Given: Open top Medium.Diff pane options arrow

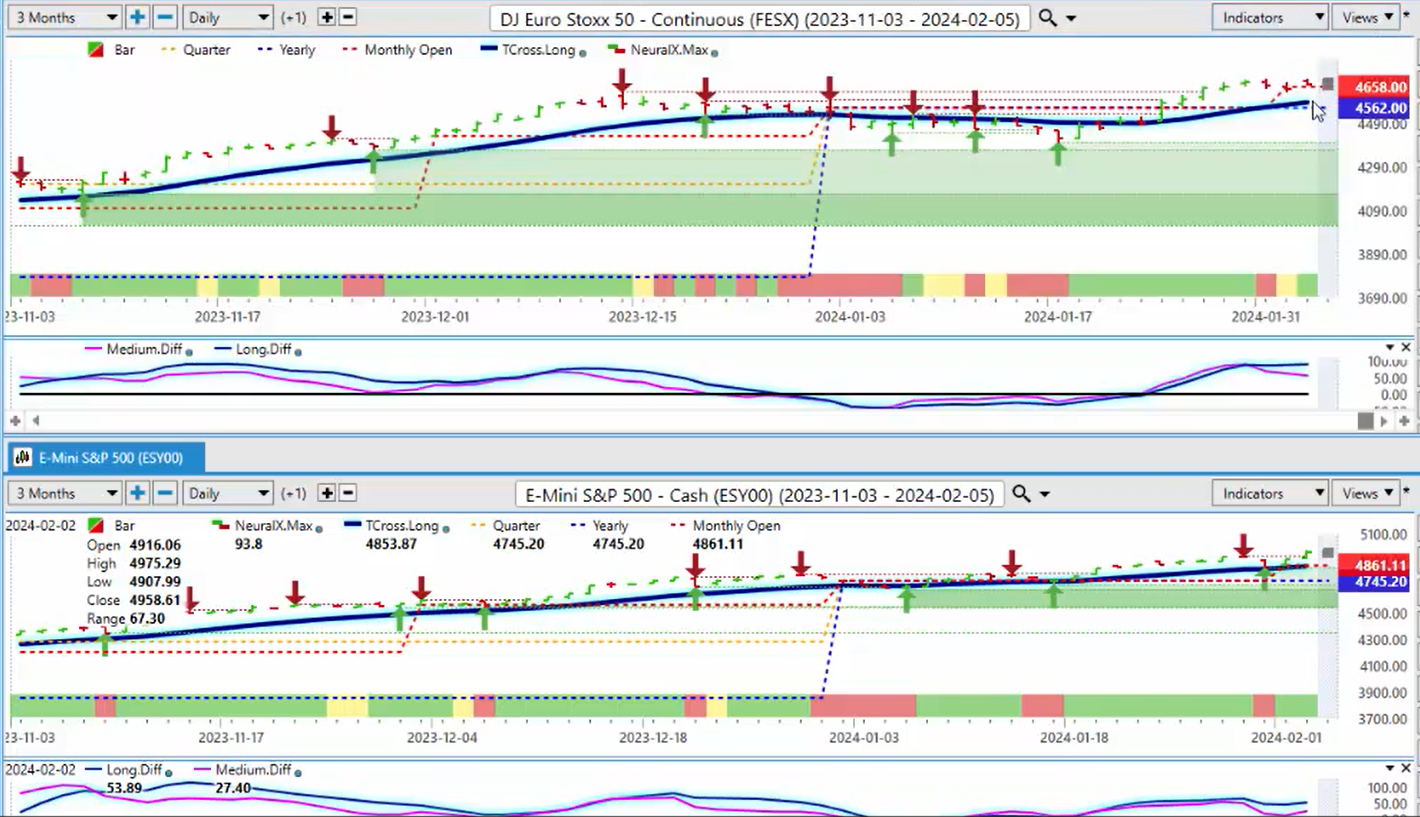Looking at the screenshot, I should (x=1390, y=348).
